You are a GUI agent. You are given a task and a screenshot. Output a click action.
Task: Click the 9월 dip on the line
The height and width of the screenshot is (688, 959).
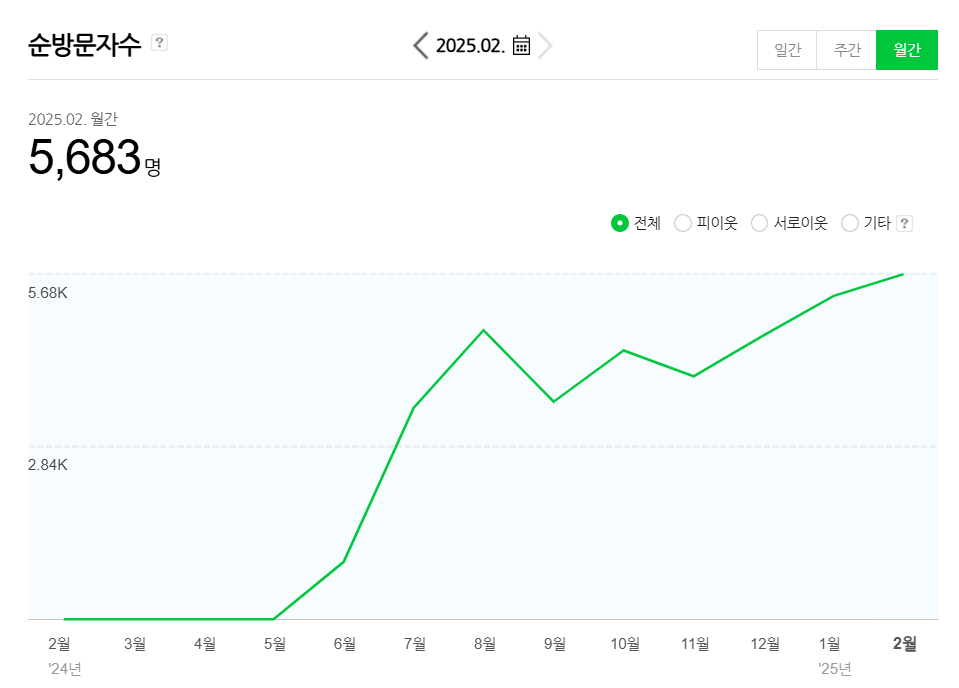(554, 401)
